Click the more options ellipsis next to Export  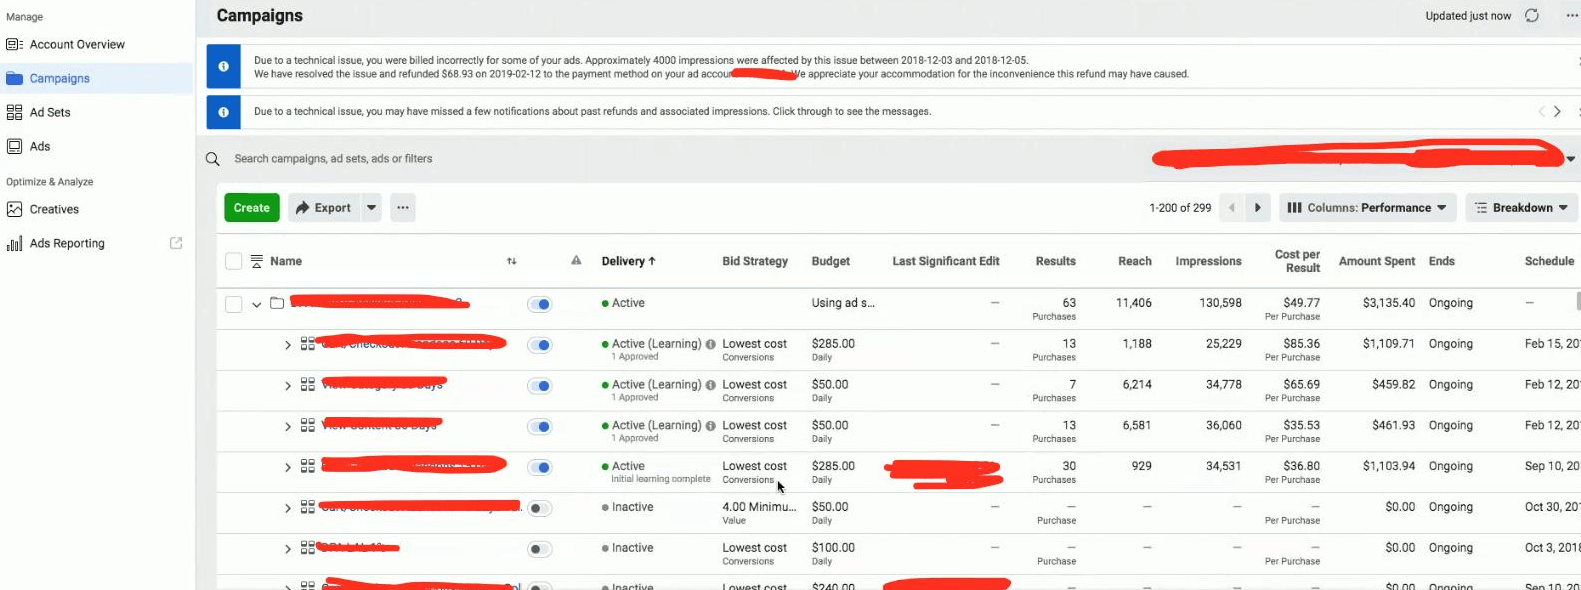coord(403,208)
